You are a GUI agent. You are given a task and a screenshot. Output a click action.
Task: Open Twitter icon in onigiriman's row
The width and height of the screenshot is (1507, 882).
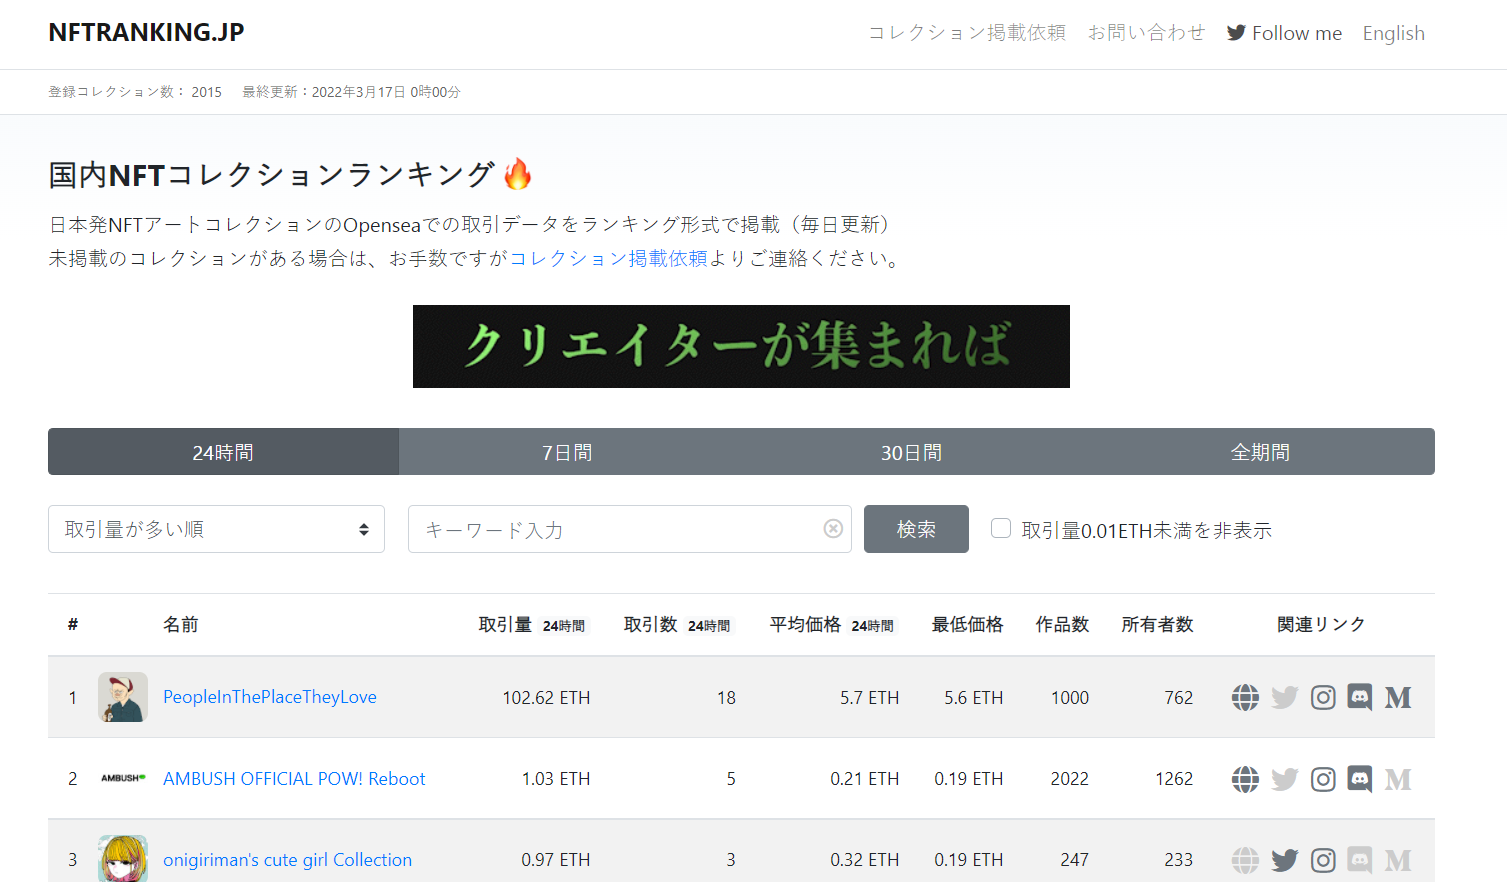click(x=1284, y=860)
